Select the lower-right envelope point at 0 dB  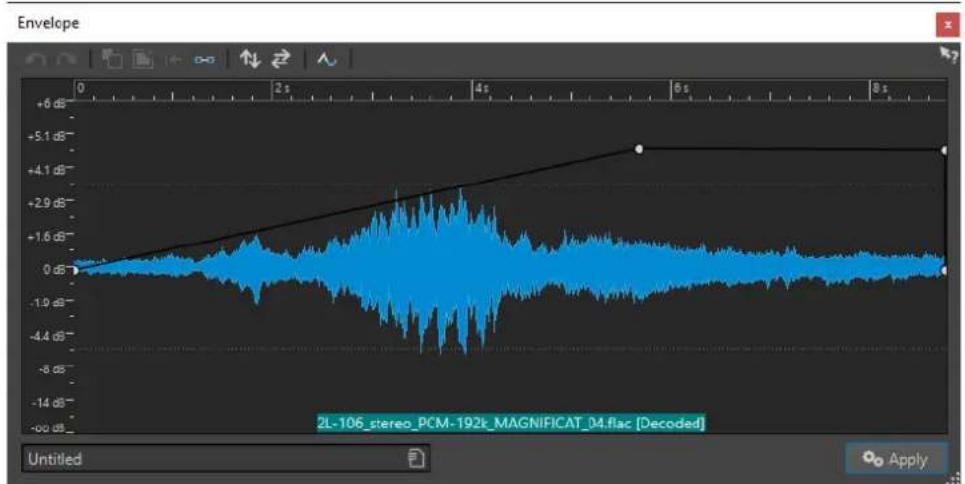(945, 270)
